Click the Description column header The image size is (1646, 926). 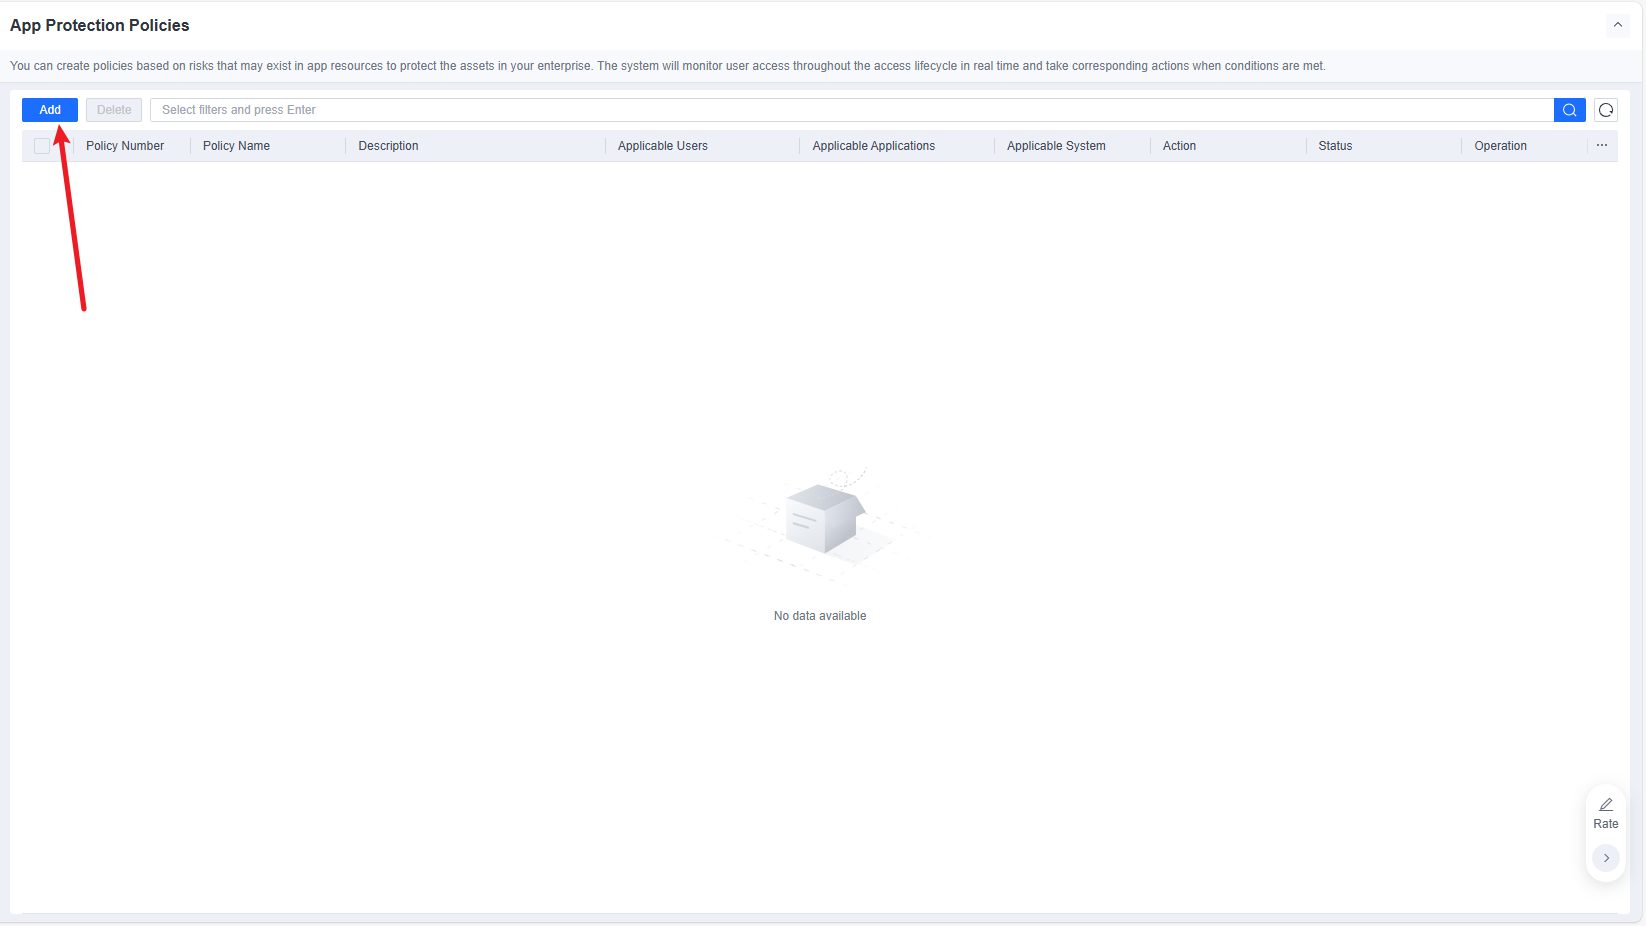pos(388,146)
